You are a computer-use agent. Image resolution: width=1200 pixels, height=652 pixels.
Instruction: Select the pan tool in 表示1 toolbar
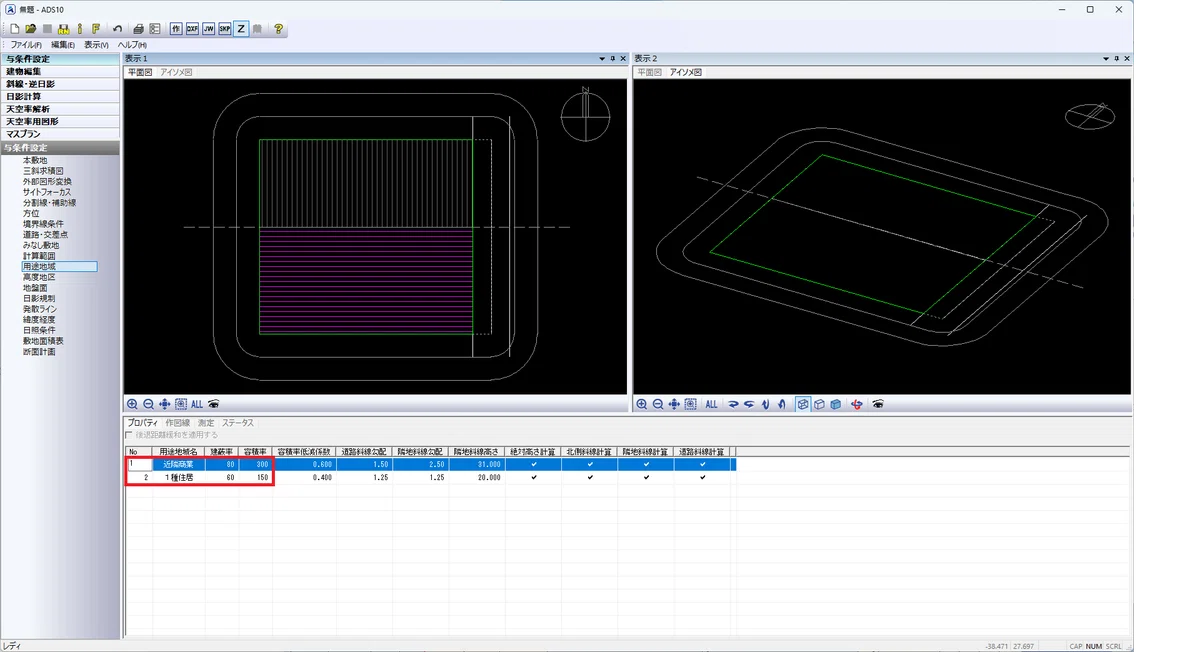[x=164, y=405]
